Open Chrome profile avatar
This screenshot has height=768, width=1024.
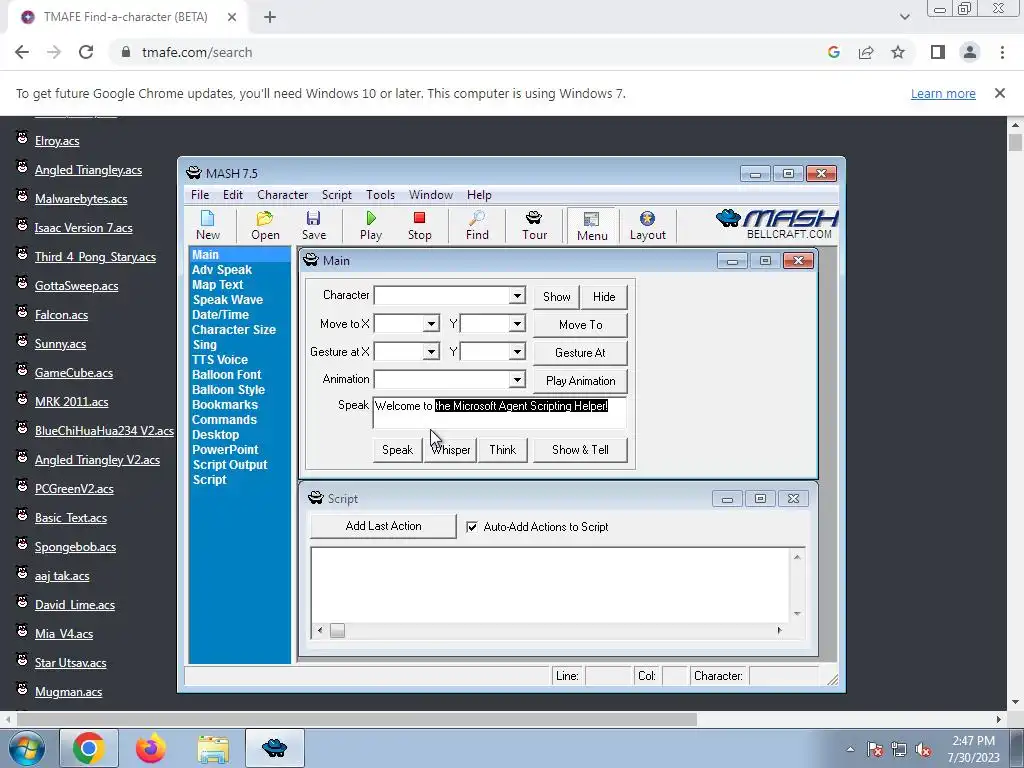tap(970, 52)
